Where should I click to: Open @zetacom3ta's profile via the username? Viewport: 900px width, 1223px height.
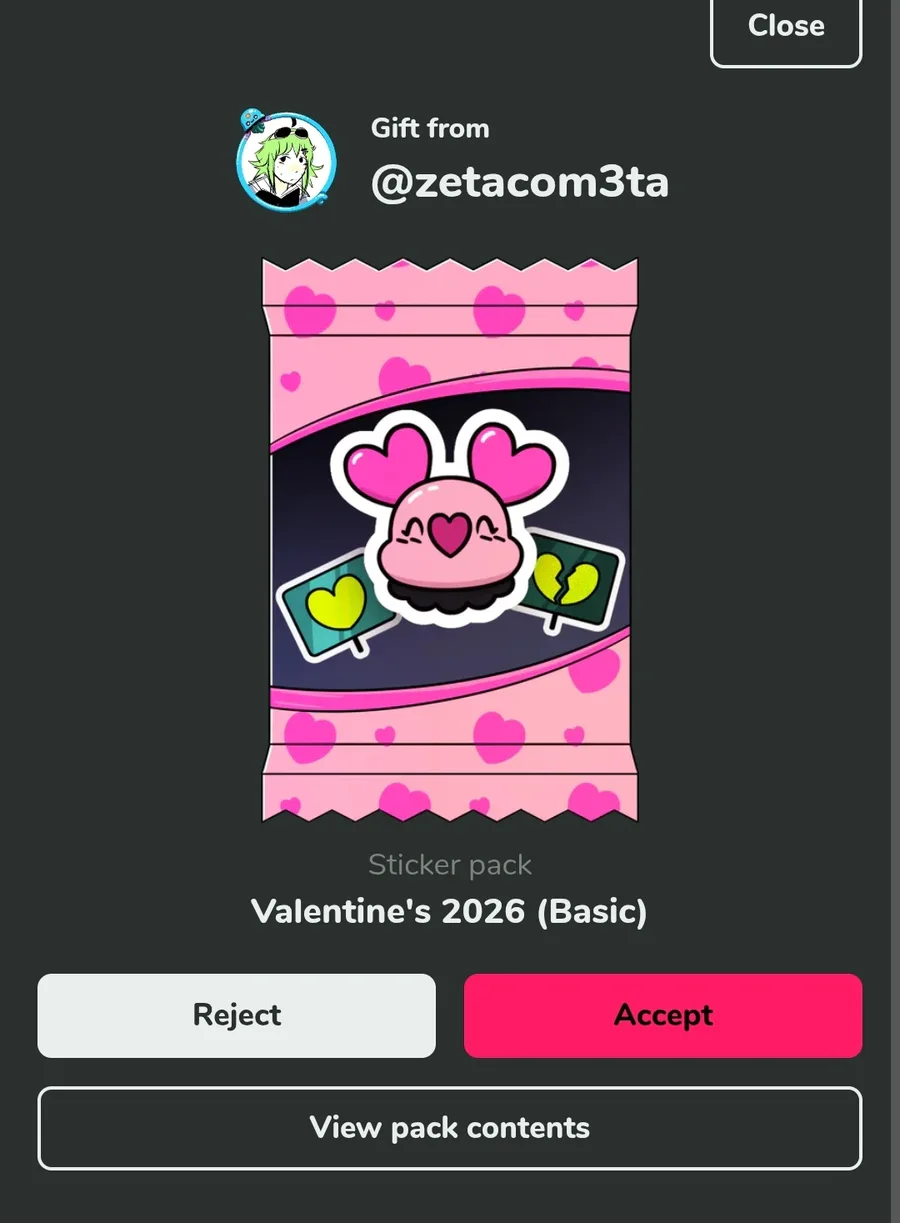point(519,183)
